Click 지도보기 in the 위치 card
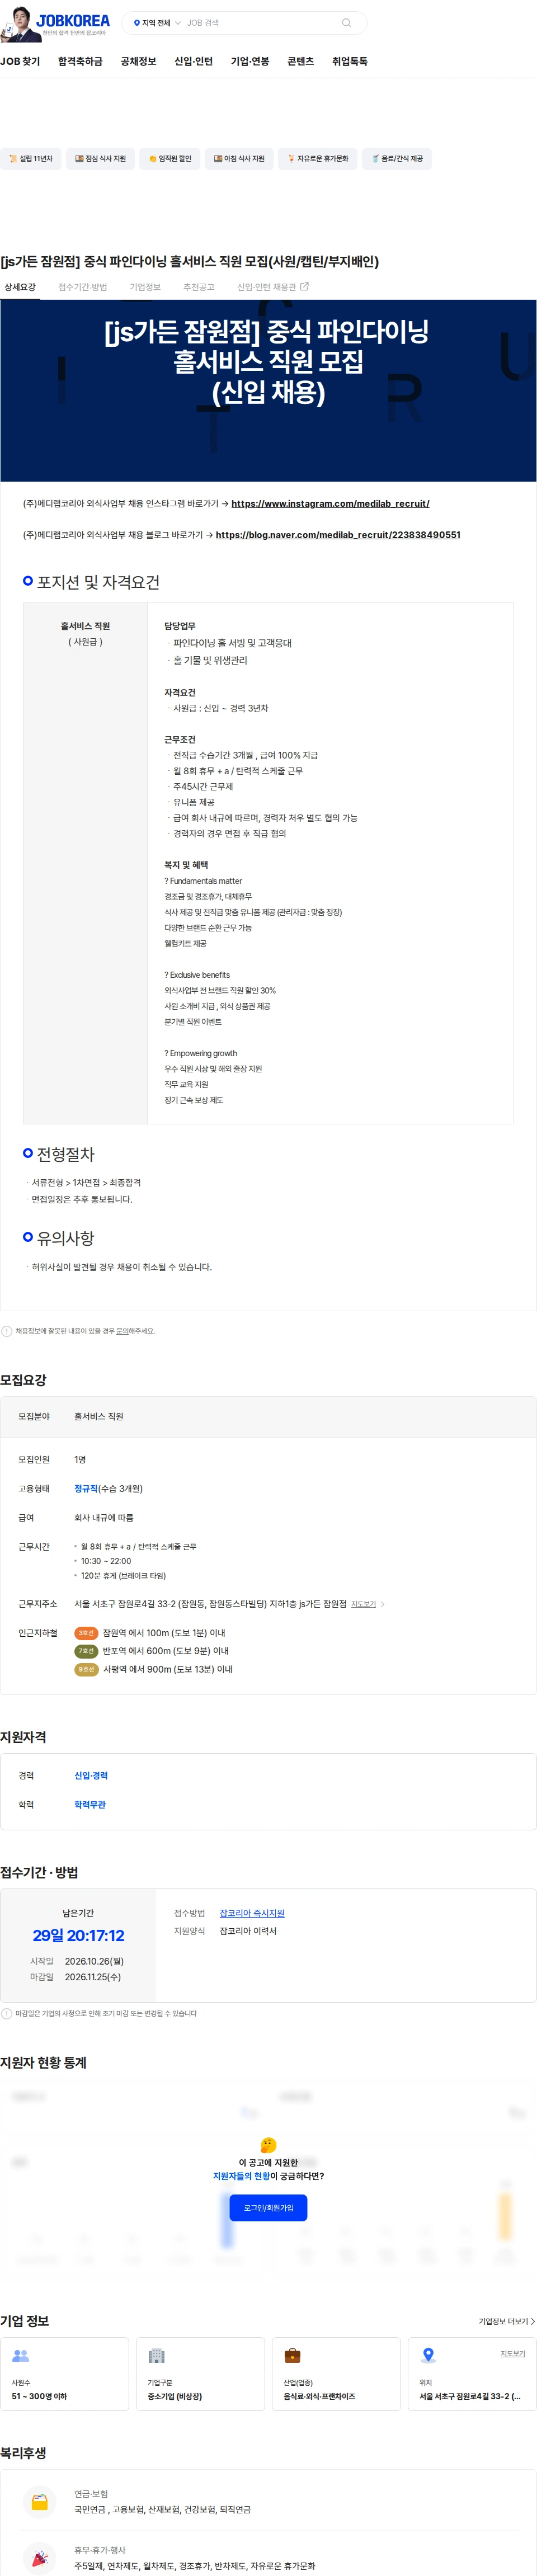The width and height of the screenshot is (537, 2576). pyautogui.click(x=513, y=2354)
